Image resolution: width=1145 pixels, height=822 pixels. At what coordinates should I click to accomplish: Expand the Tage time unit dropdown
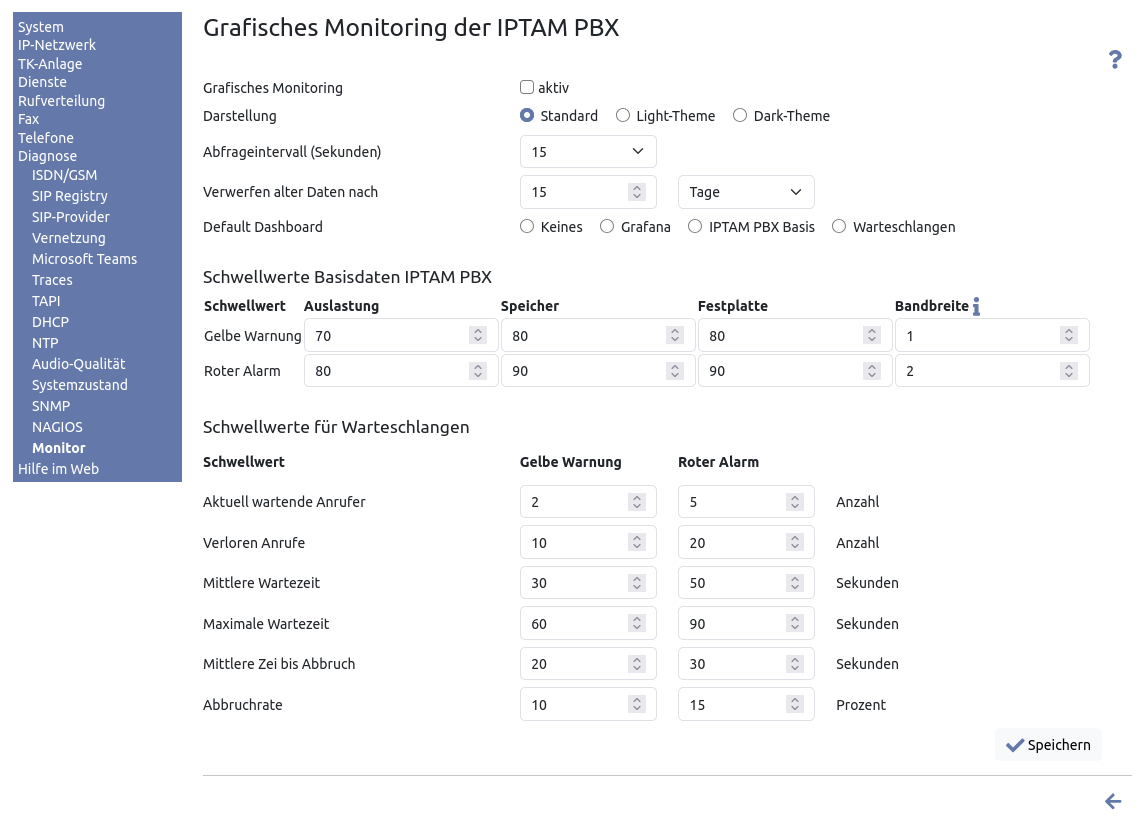(746, 192)
